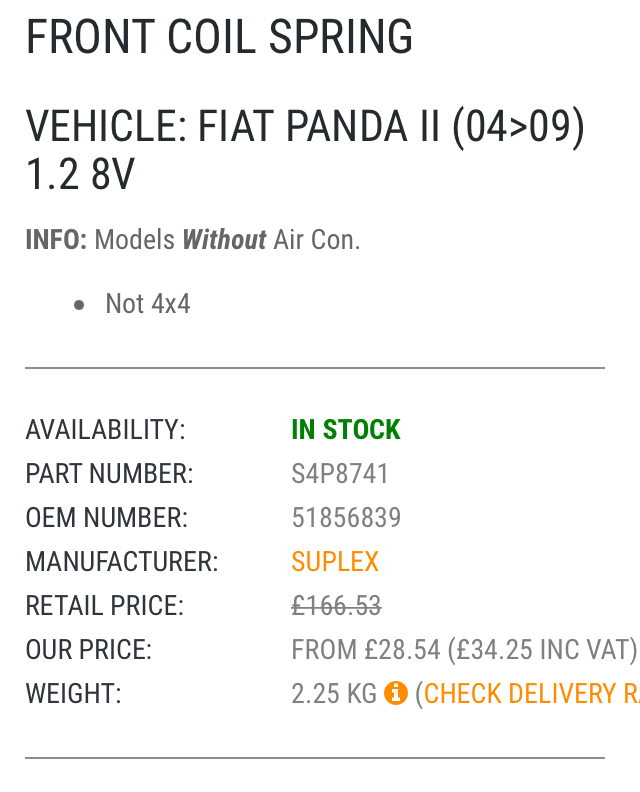Click the struck-through £166.53 retail price
The image size is (640, 792).
point(336,606)
